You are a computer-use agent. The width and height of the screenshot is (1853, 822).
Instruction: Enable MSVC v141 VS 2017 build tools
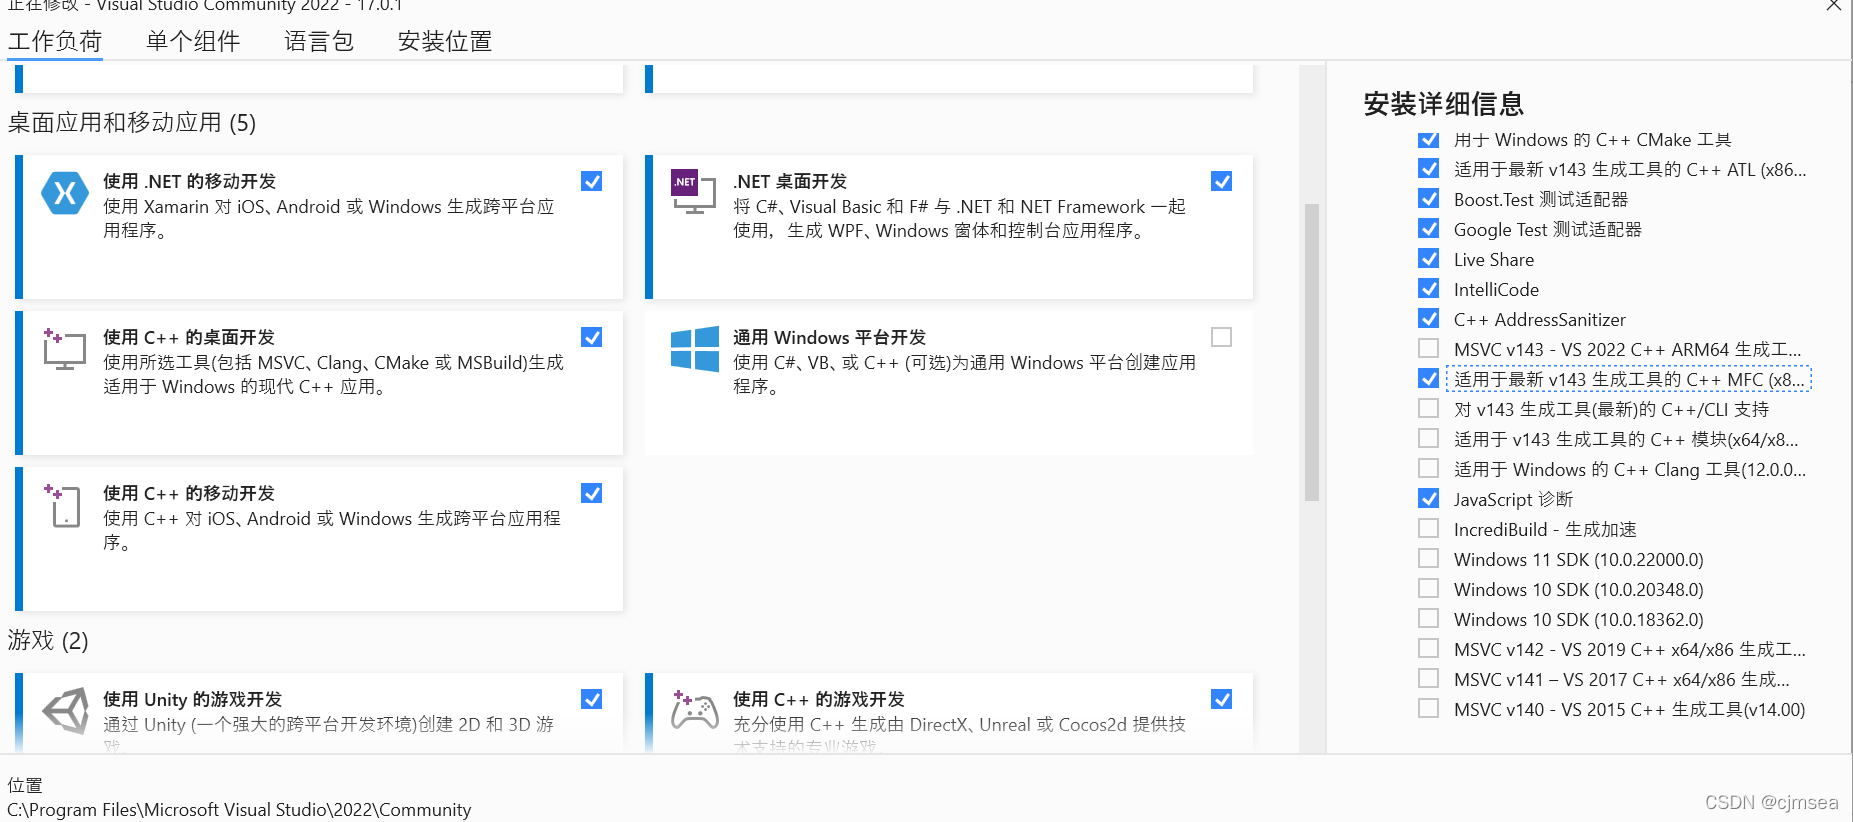pyautogui.click(x=1429, y=678)
